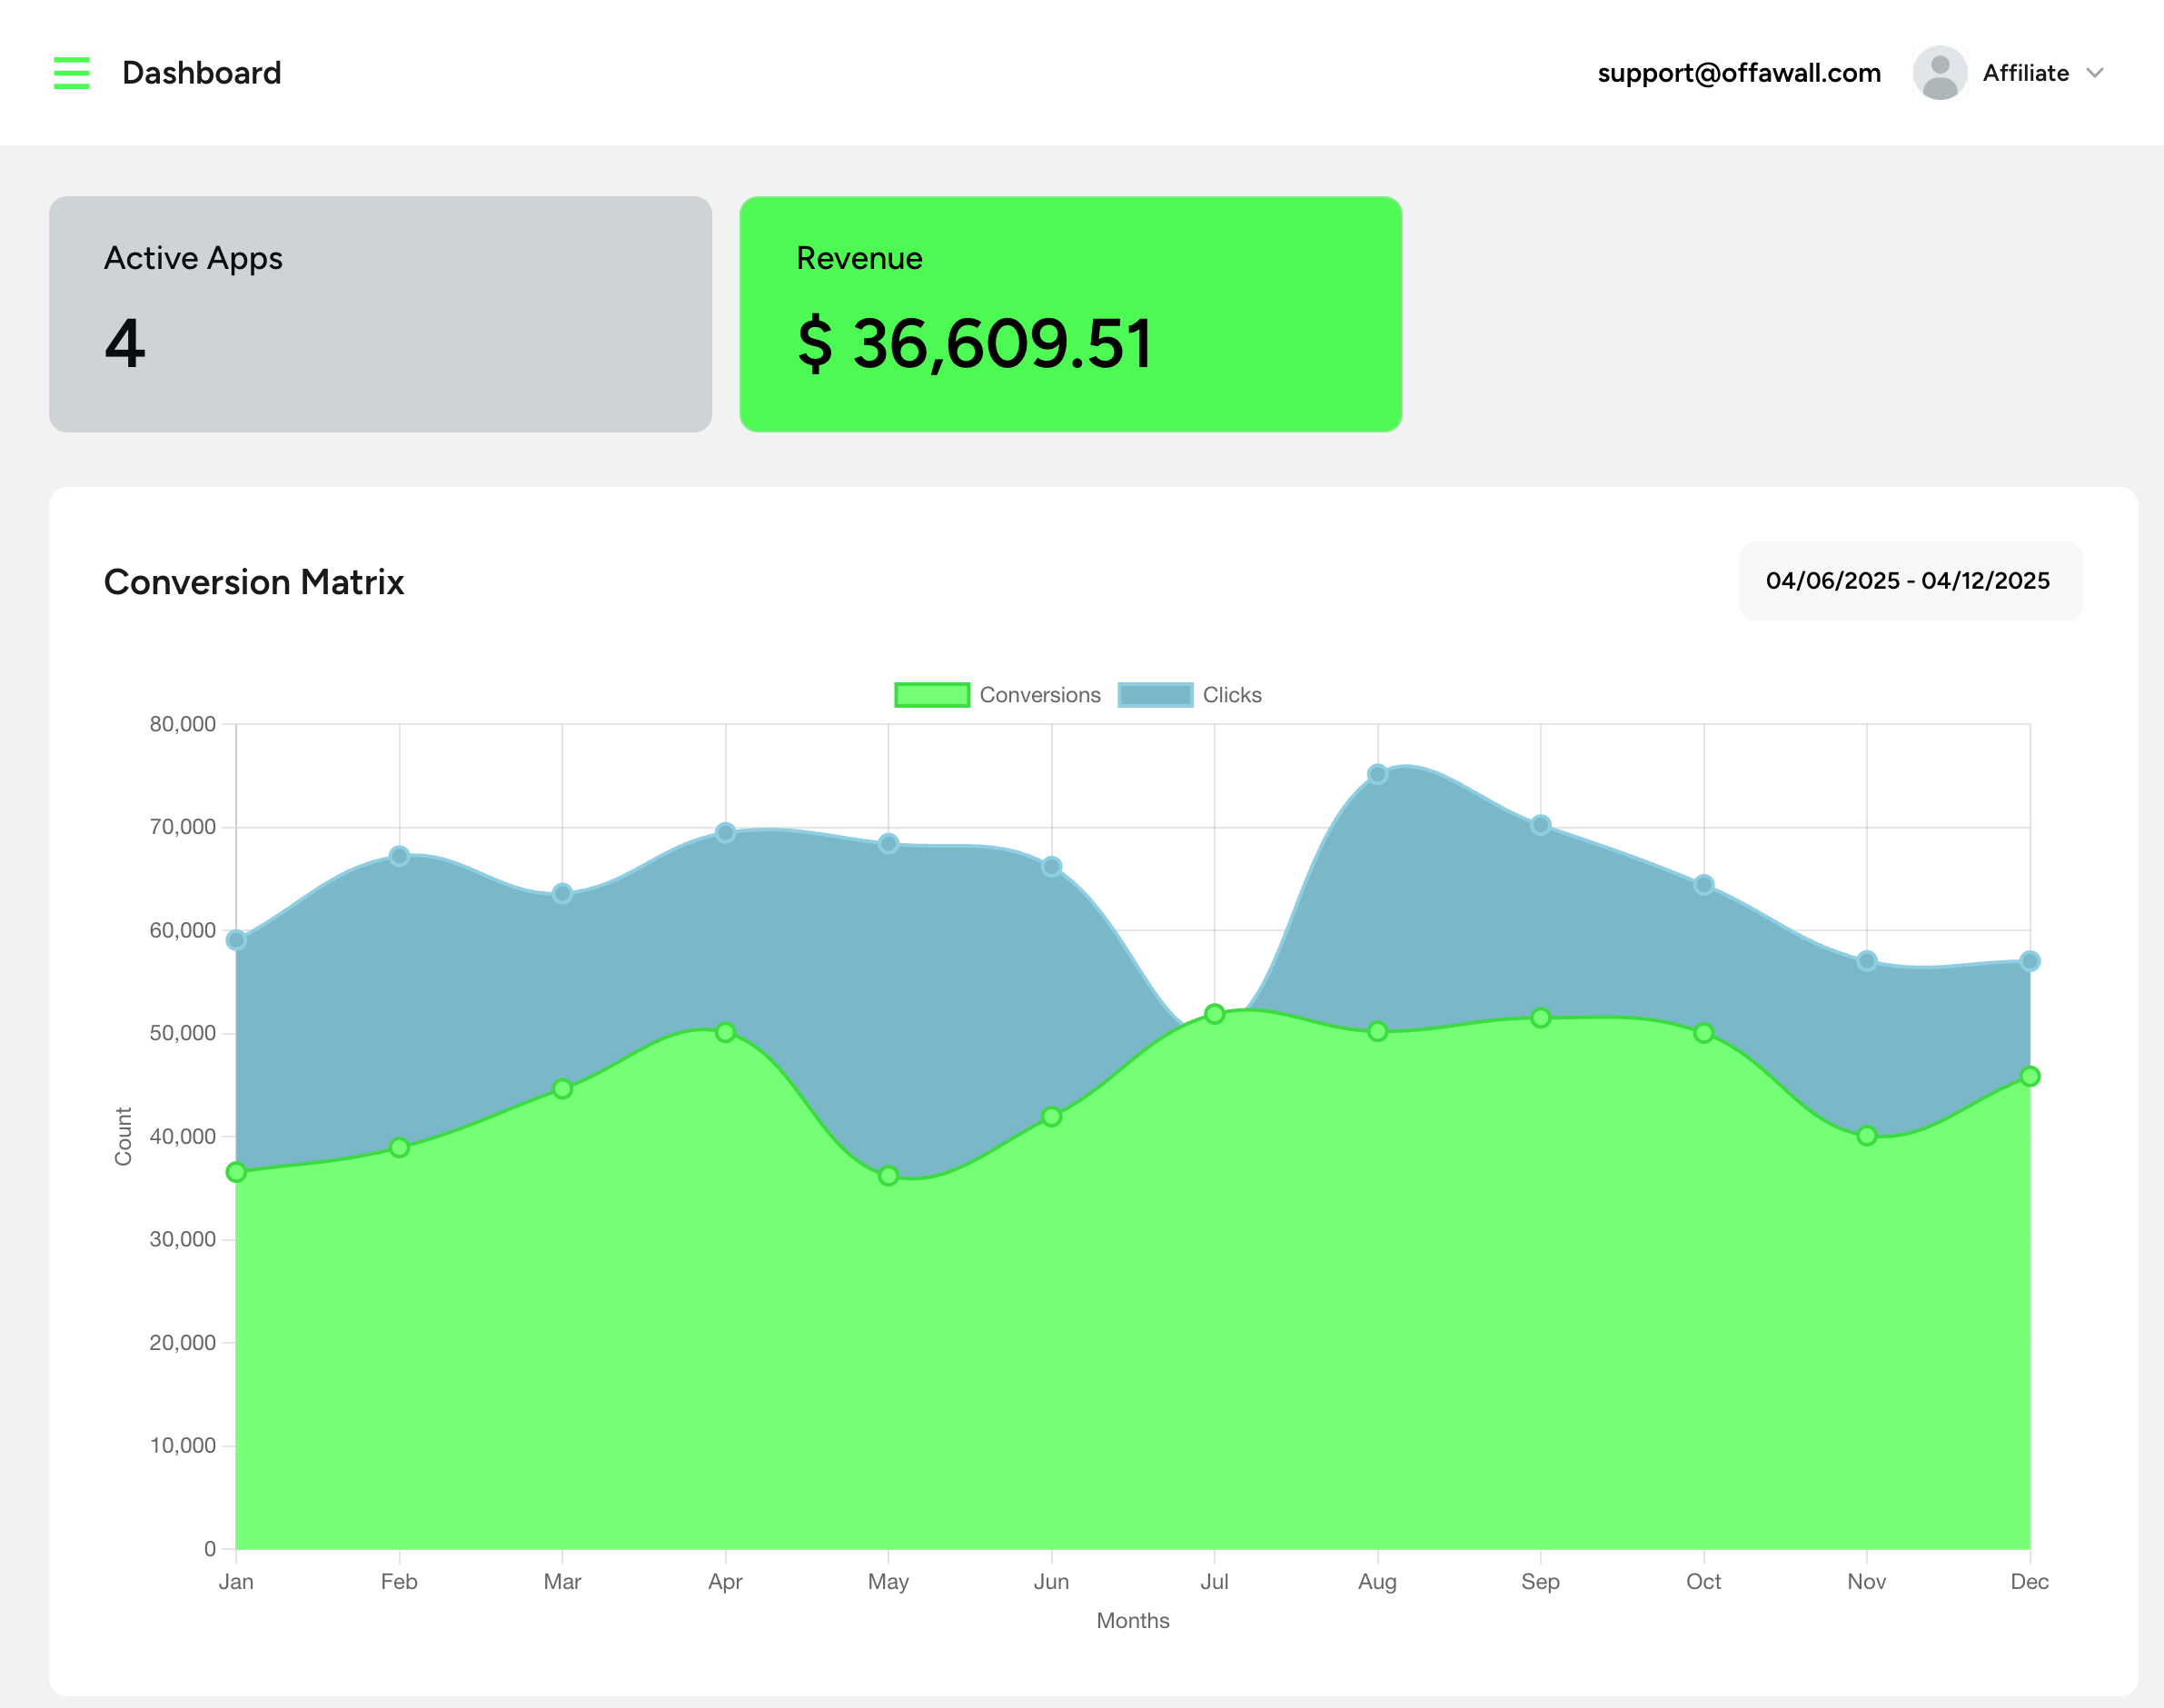Click the Affiliate account label
The height and width of the screenshot is (1708, 2164).
(2025, 73)
